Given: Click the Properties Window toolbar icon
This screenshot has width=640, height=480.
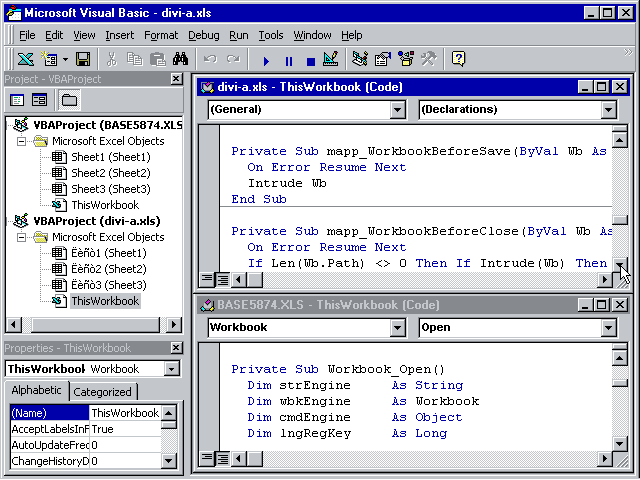Looking at the screenshot, I should coord(382,59).
